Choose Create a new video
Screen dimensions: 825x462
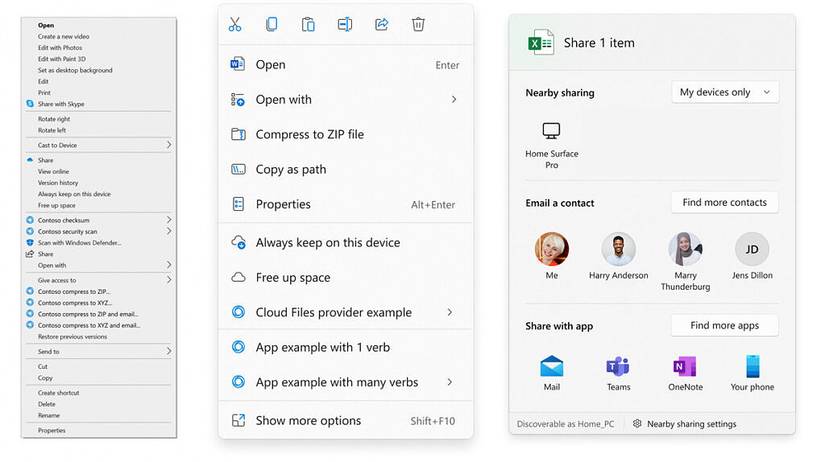(63, 36)
